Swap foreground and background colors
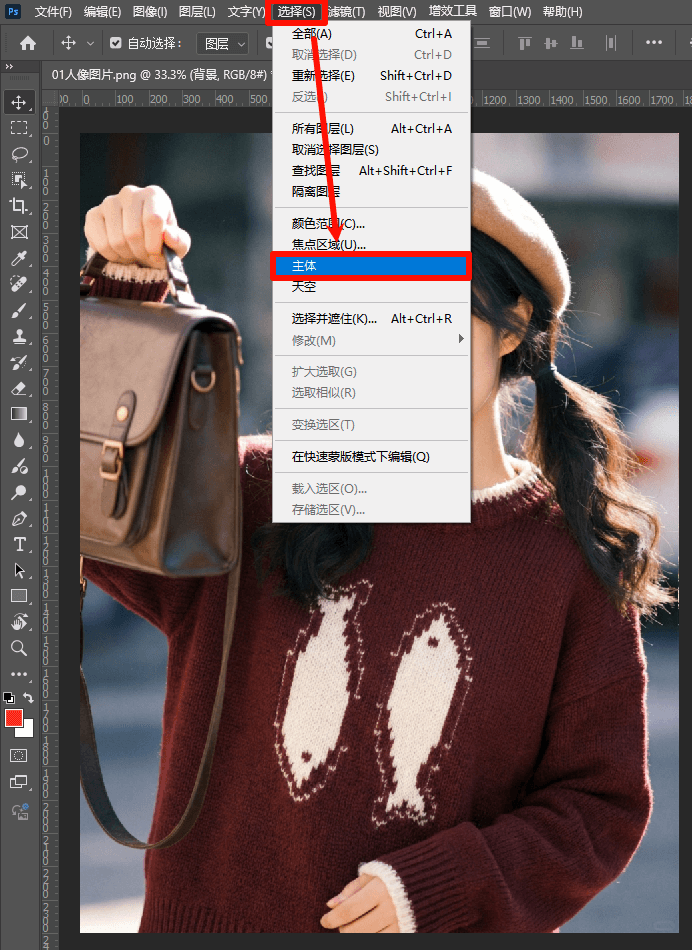This screenshot has height=950, width=692. tap(29, 697)
